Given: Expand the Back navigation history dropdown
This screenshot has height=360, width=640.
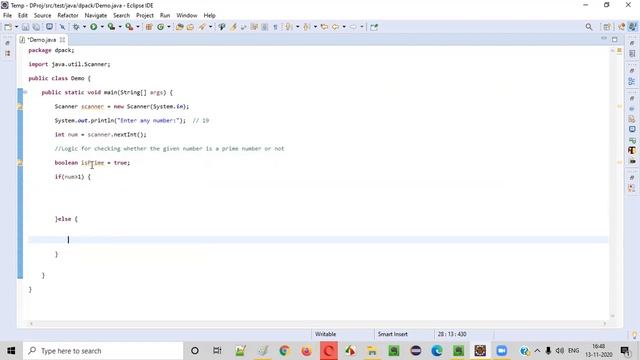Looking at the screenshot, I should tap(344, 27).
